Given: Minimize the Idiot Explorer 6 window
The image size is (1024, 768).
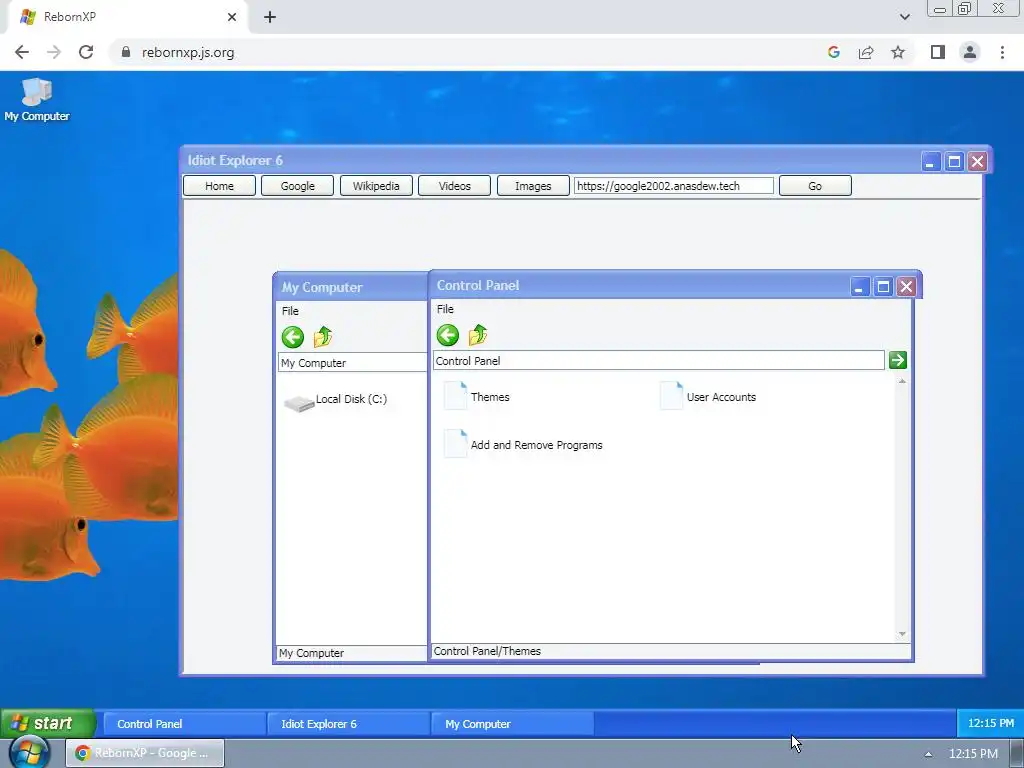Looking at the screenshot, I should tap(931, 161).
